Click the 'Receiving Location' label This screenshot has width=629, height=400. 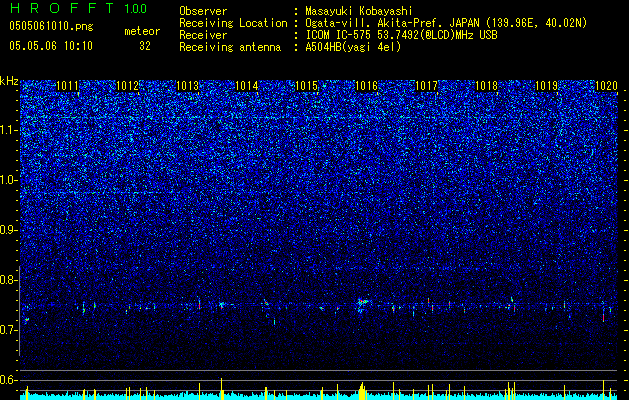[233, 23]
